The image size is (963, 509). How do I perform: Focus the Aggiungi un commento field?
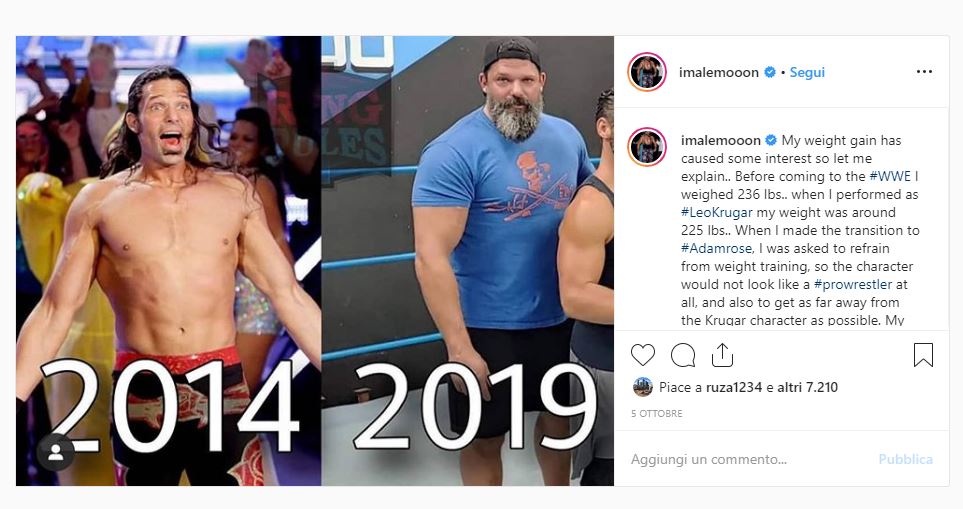(749, 459)
